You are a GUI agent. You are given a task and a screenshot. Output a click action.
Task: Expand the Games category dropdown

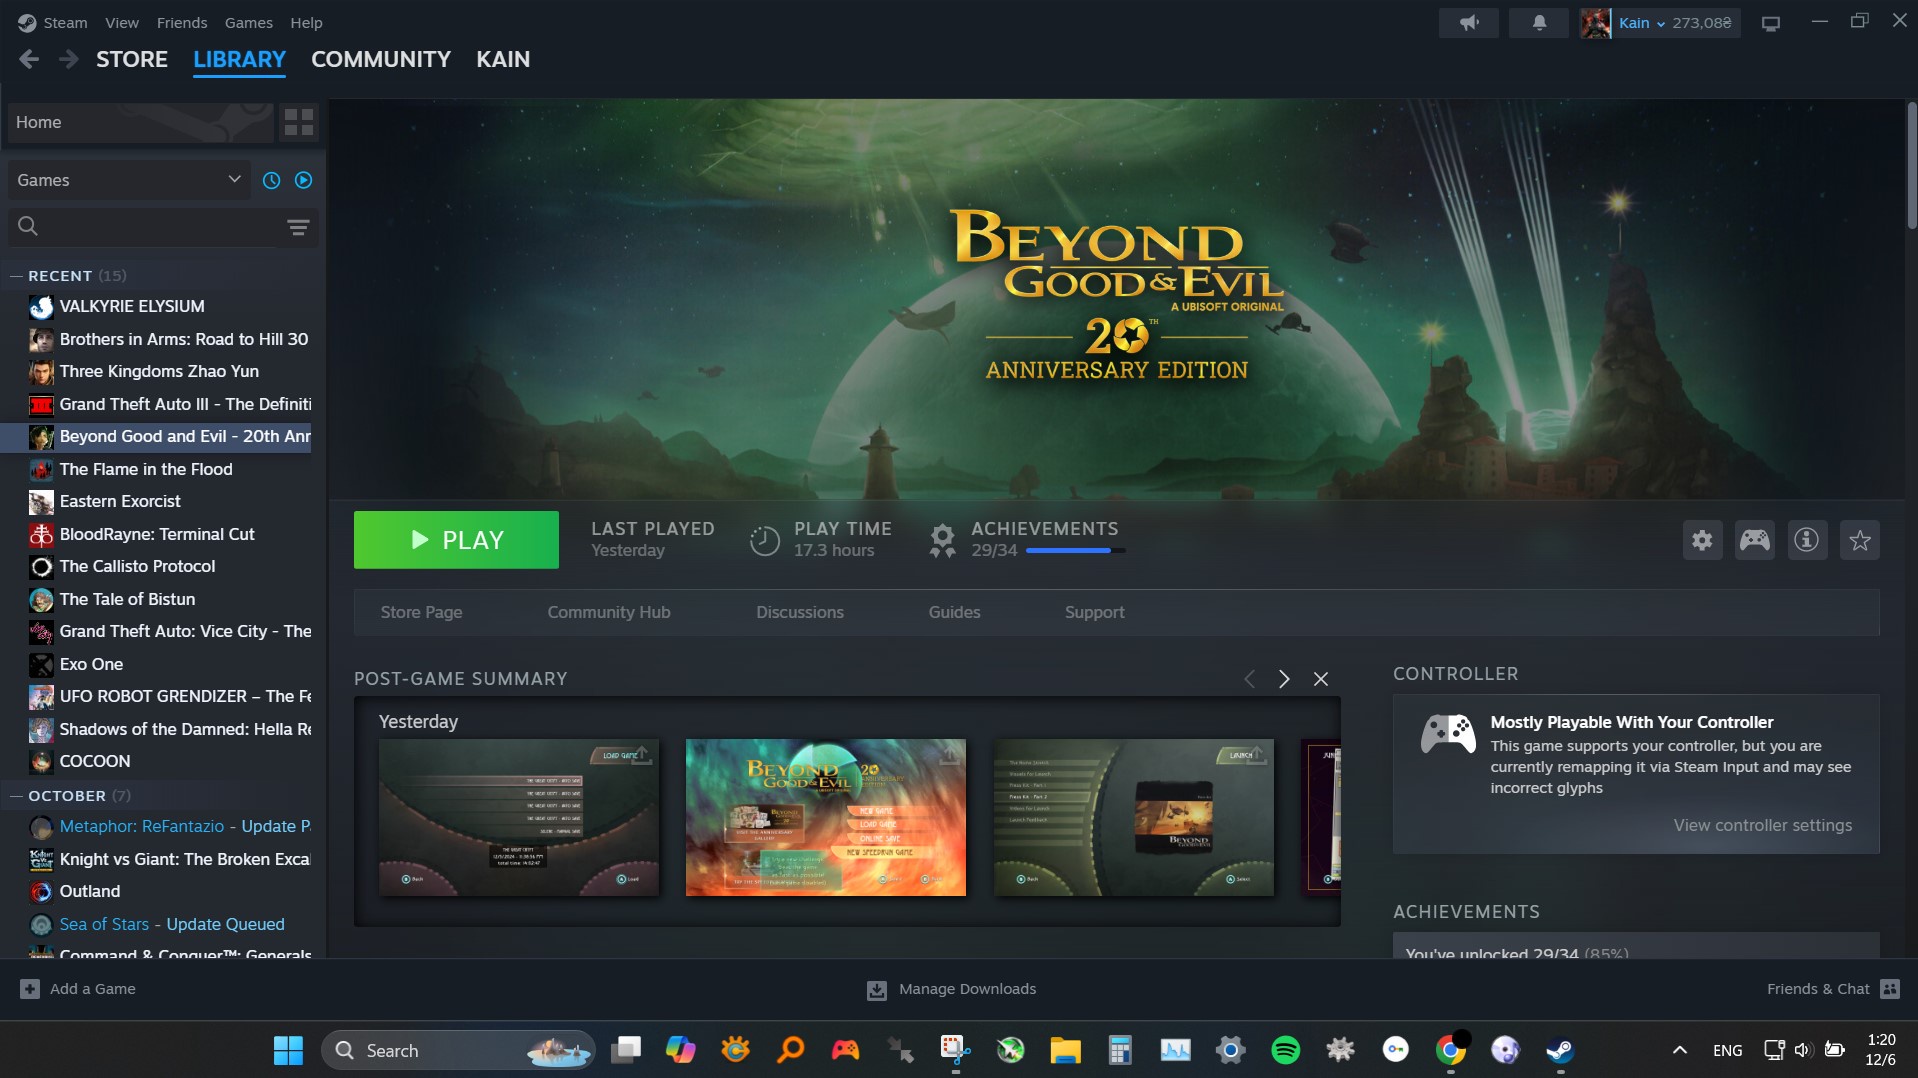129,180
